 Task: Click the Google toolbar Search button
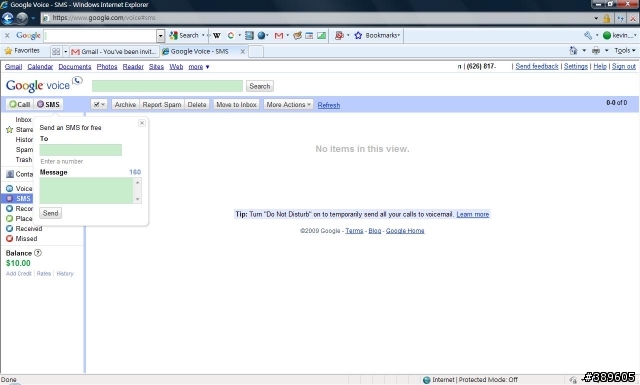click(x=184, y=36)
